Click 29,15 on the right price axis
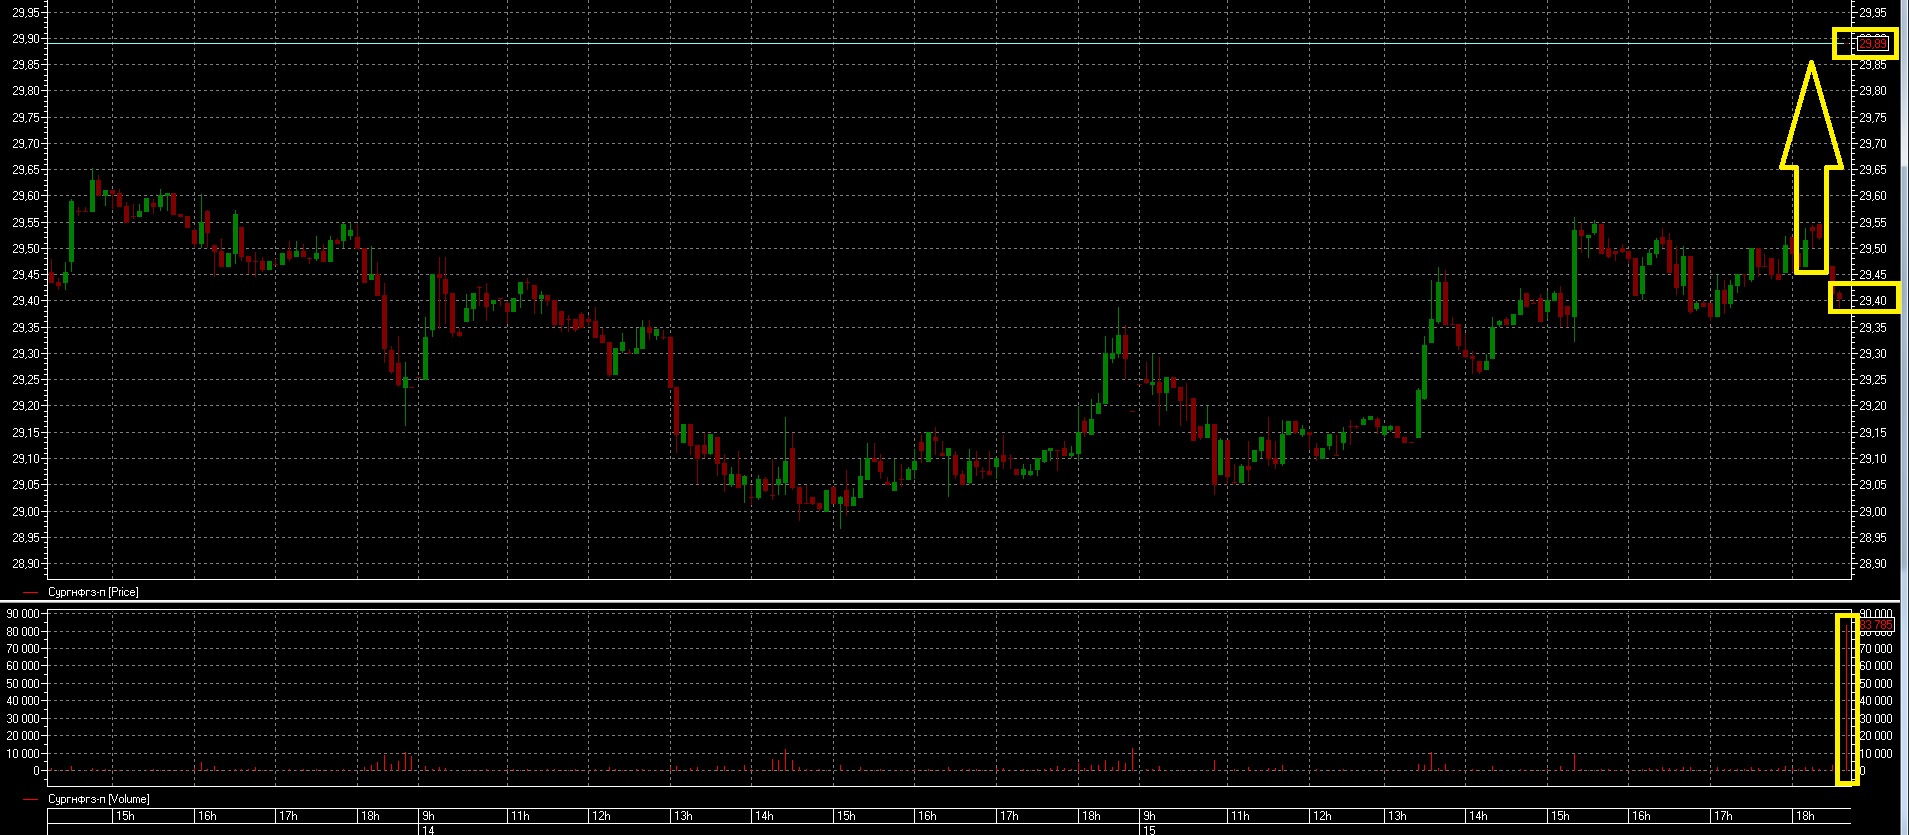Screen dimensions: 1909x835 pos(1873,433)
